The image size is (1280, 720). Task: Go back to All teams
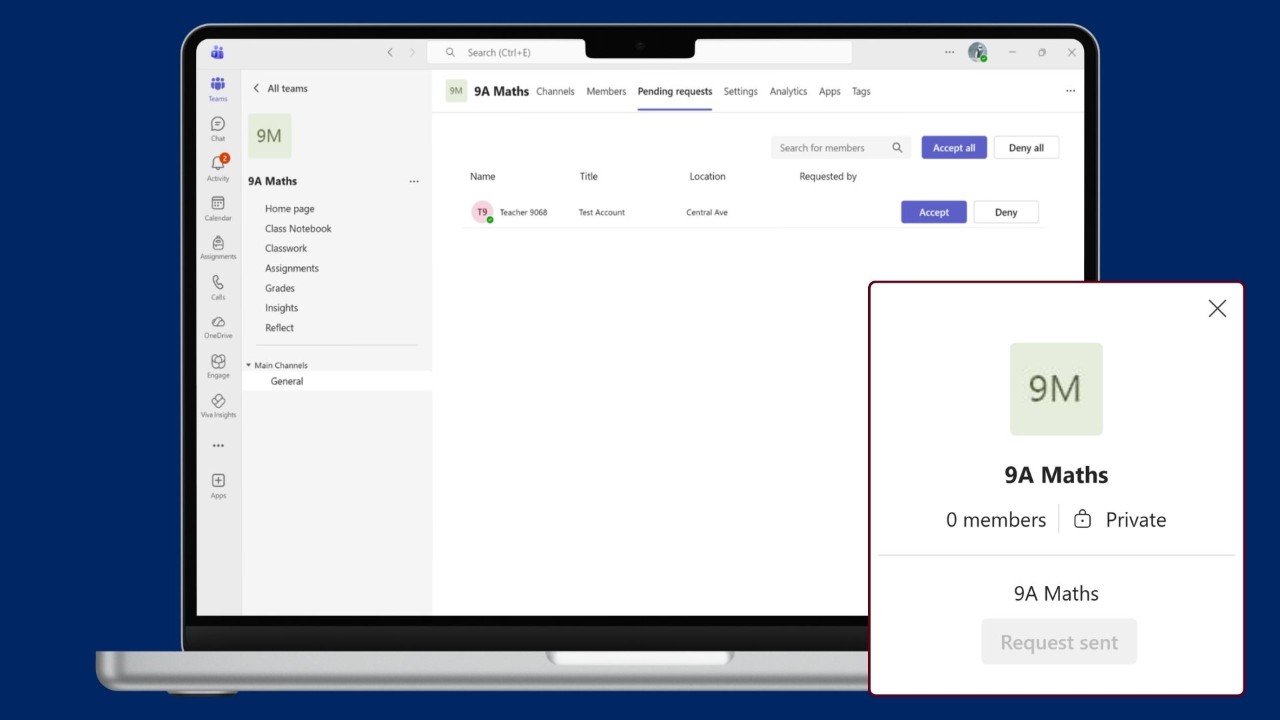[280, 88]
